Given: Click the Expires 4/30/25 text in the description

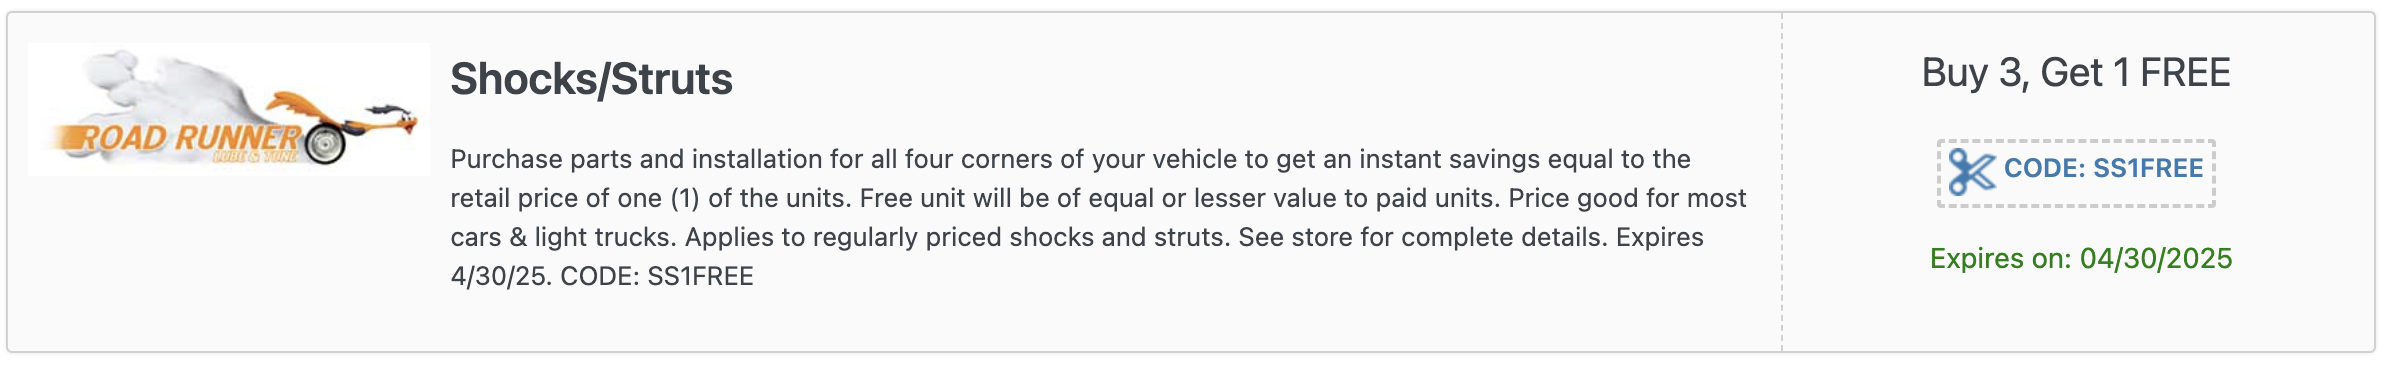Looking at the screenshot, I should pyautogui.click(x=1077, y=256).
